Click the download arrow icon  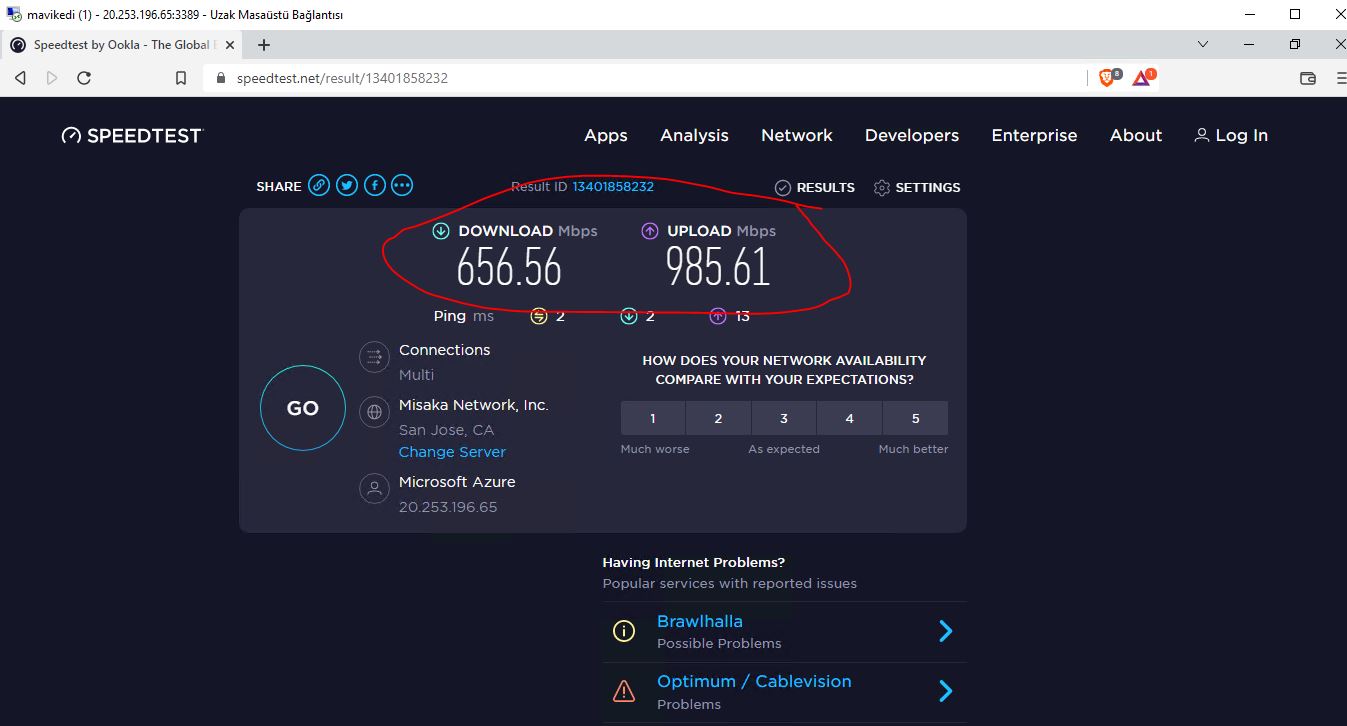[x=441, y=231]
